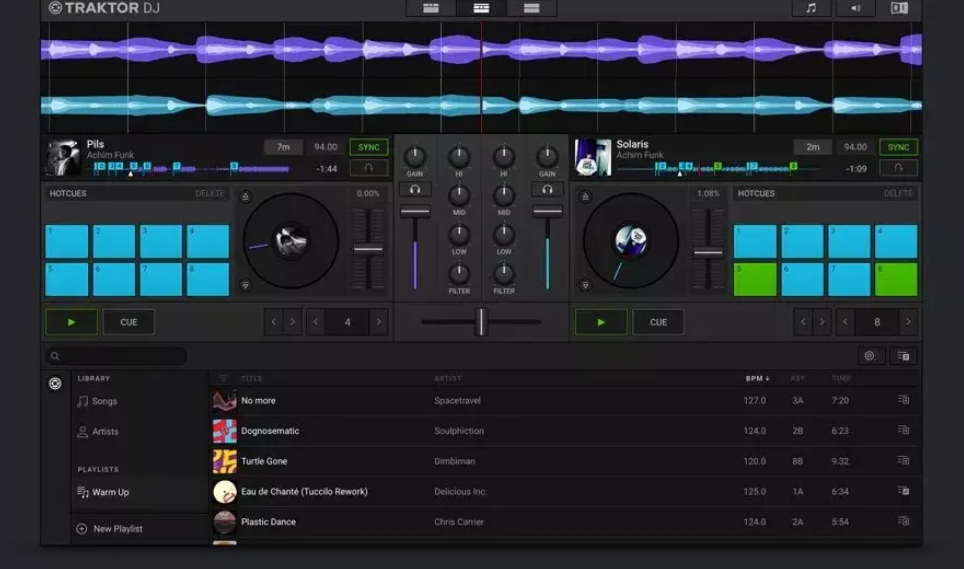Play the Pils deck
Screen dimensions: 964x569
click(71, 322)
